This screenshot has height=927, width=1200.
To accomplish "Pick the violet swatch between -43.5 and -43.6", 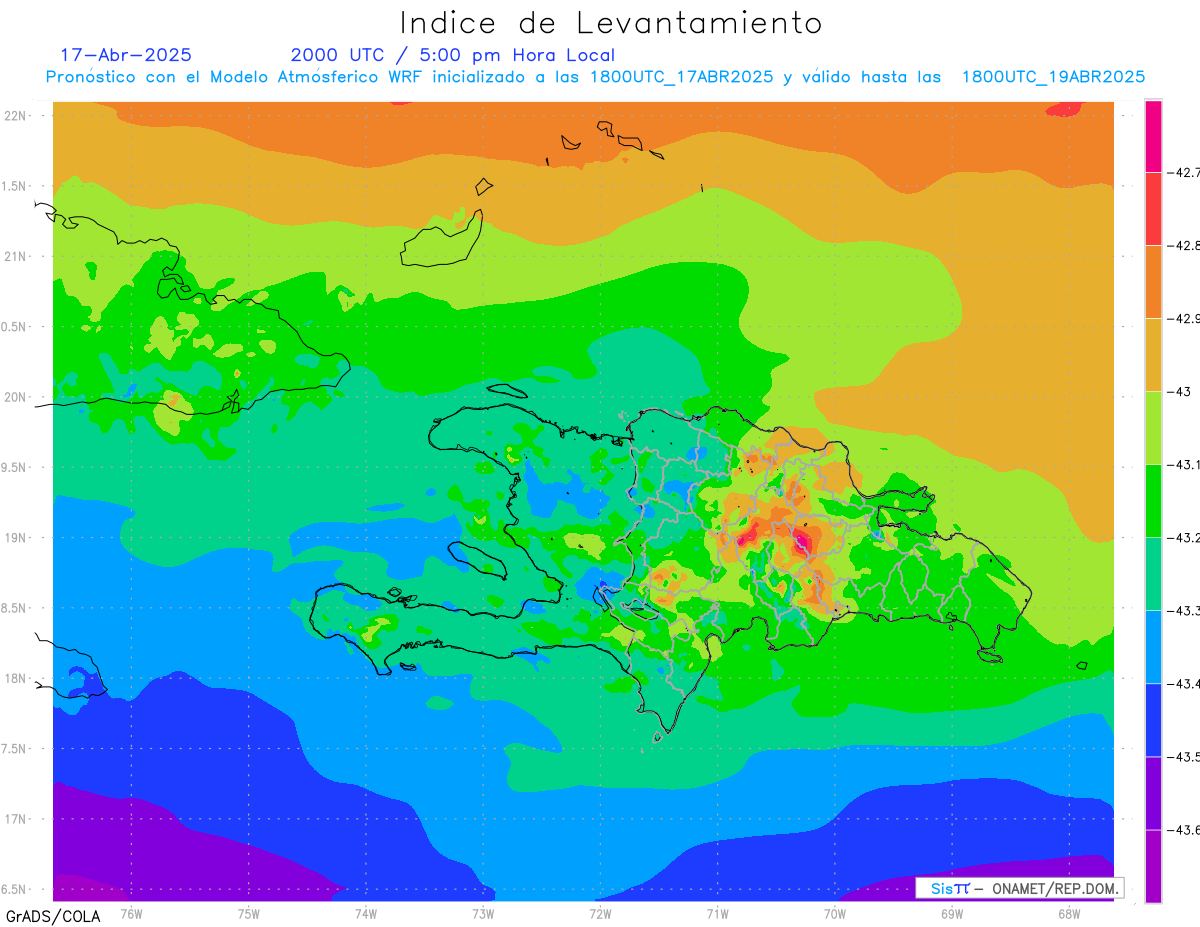I will coord(1153,792).
